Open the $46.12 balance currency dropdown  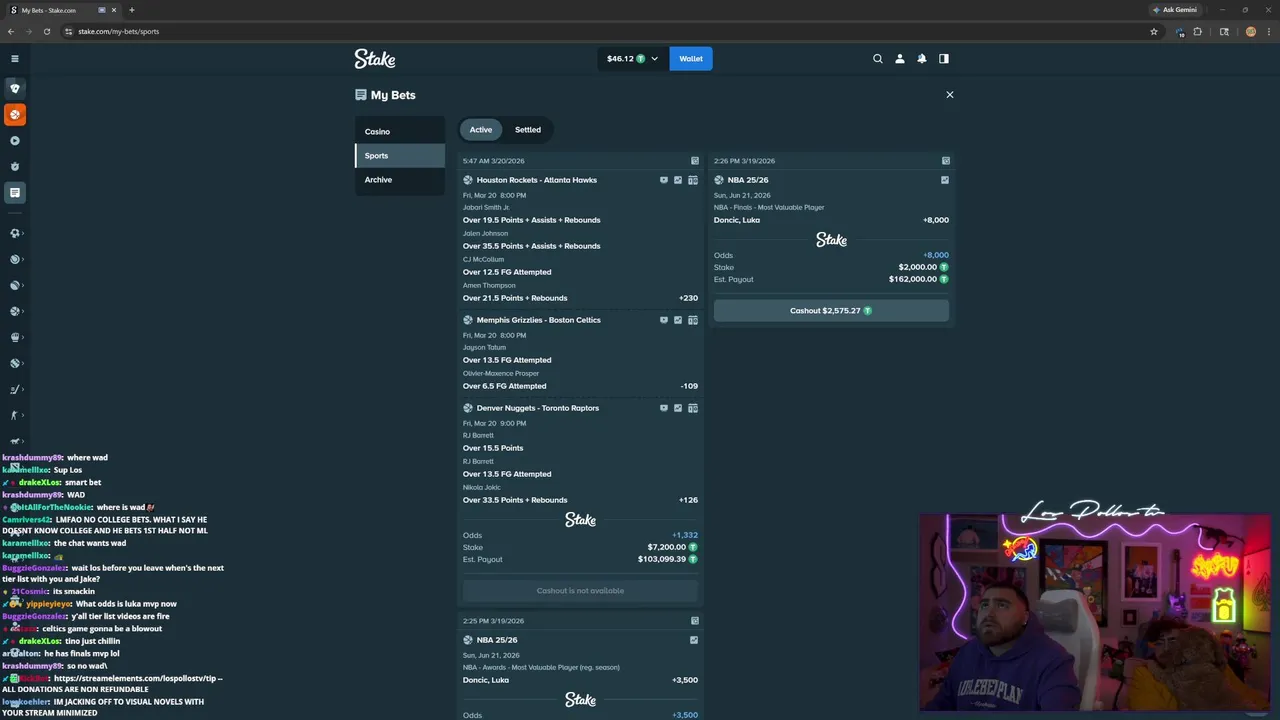[632, 59]
